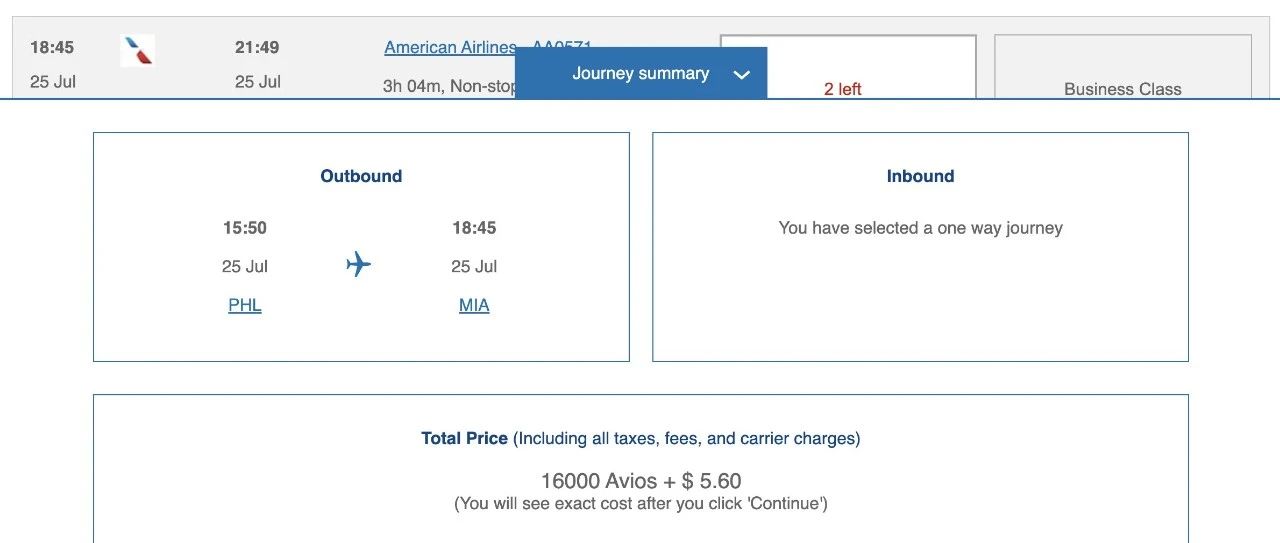
Task: Collapse the Journey summary chevron arrow
Action: point(741,75)
